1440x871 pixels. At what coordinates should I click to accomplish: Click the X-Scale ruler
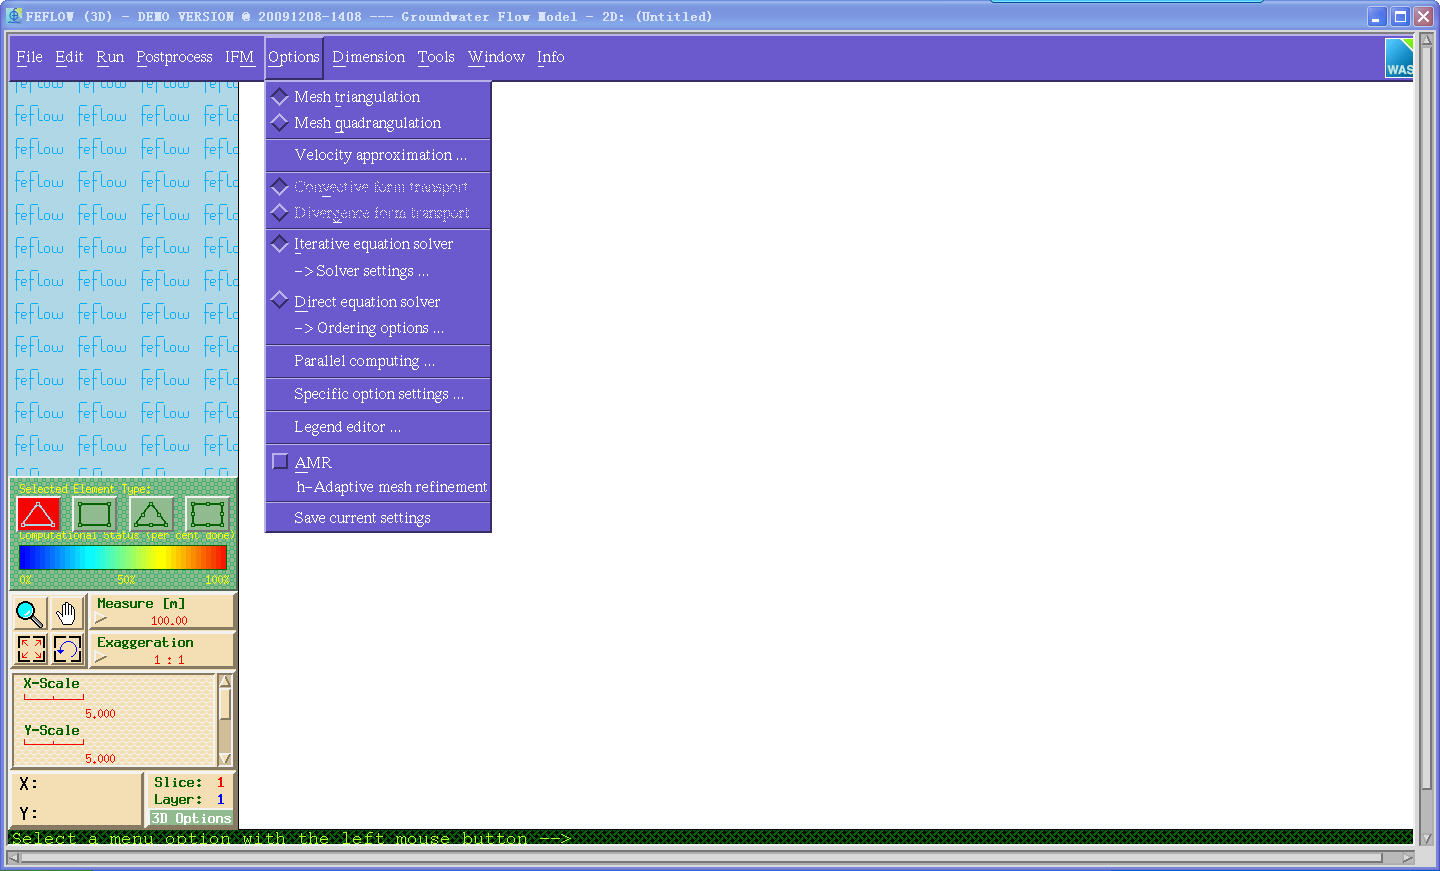coord(54,697)
